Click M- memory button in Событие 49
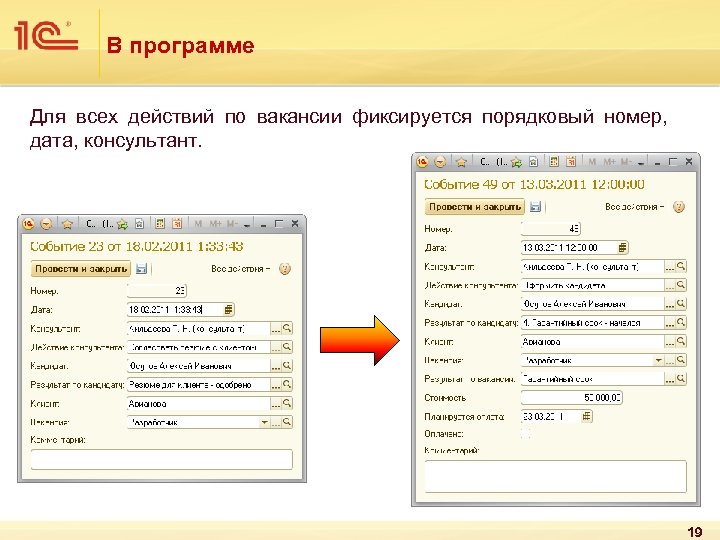Viewport: 720px width, 540px height. [625, 162]
